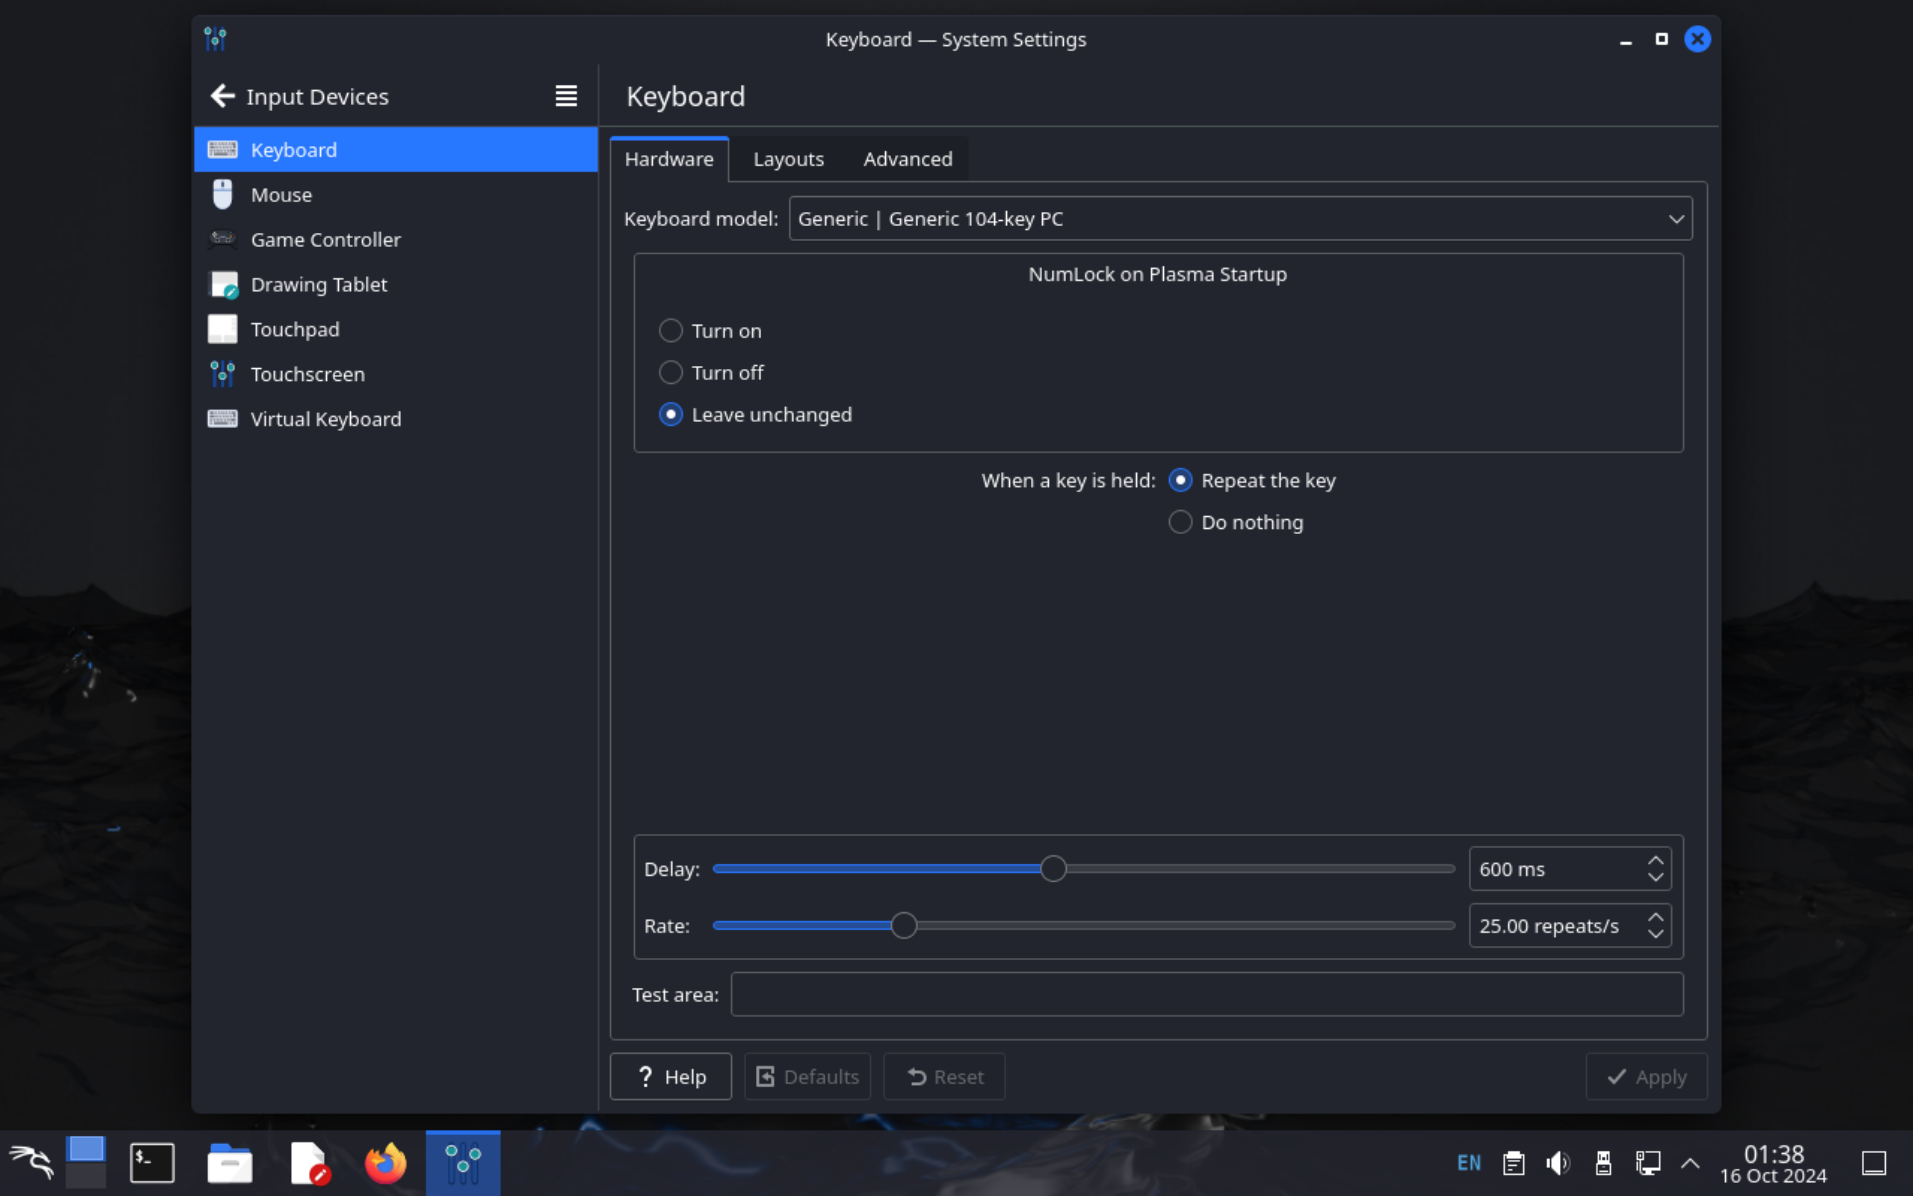Switch to the Layouts tab
Screen dimensions: 1913x1196
tap(787, 158)
